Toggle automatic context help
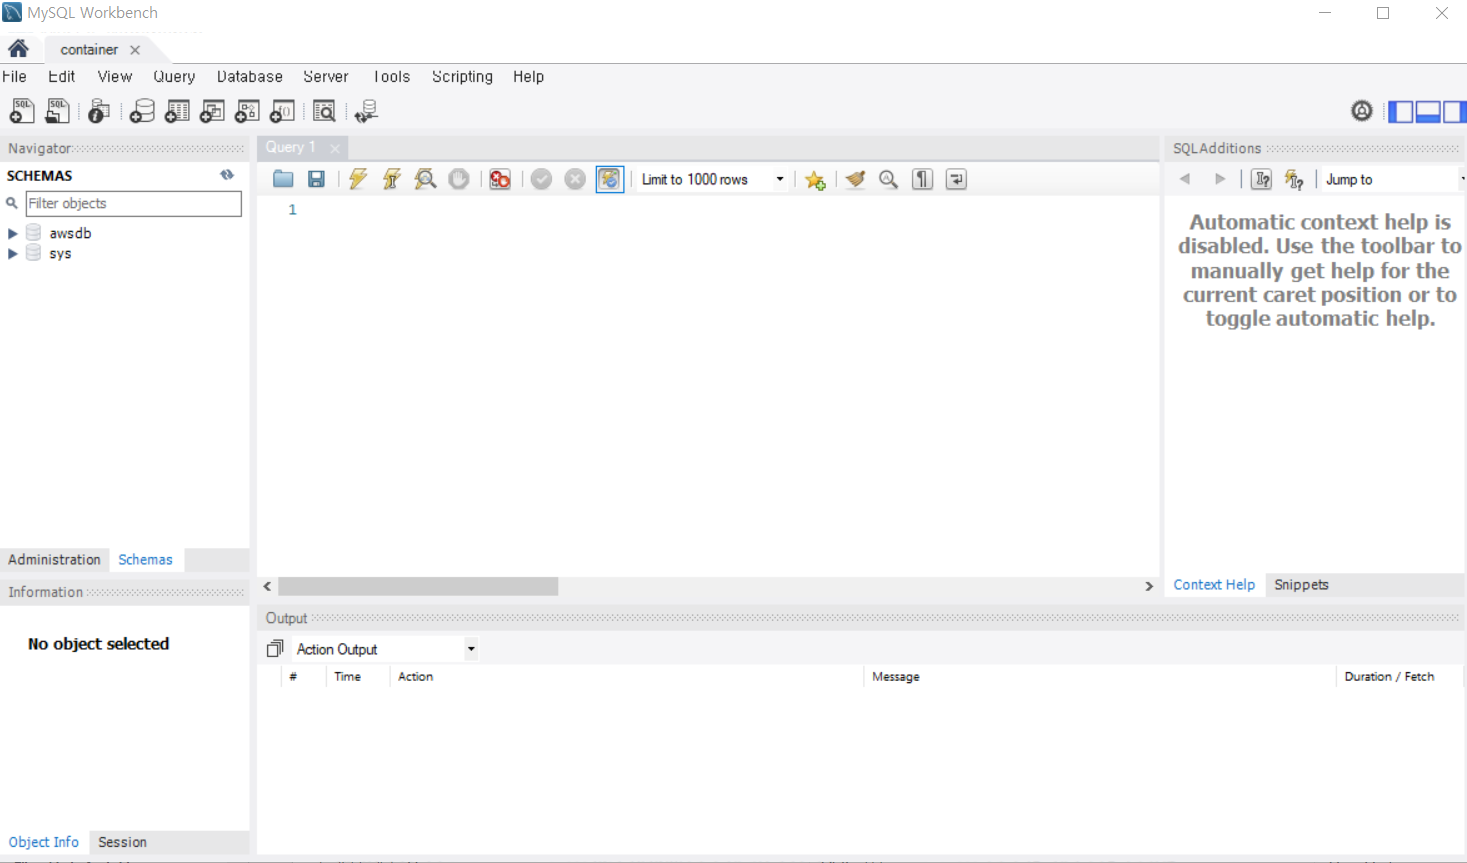The width and height of the screenshot is (1467, 863). [1294, 179]
